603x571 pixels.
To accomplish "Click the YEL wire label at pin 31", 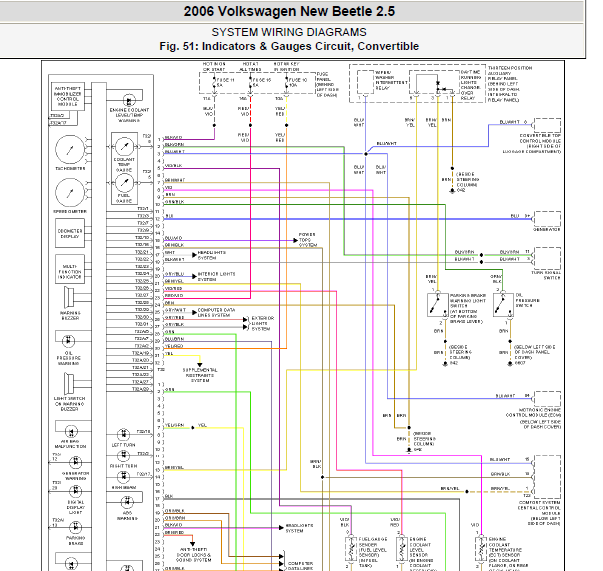I will (x=169, y=353).
